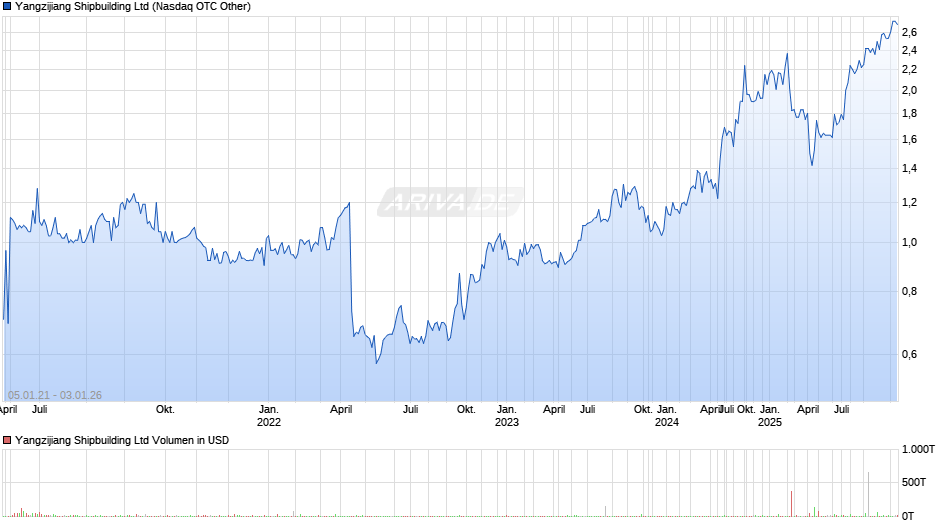Click the 'Jan.' label above 2025
This screenshot has width=940, height=526.
(x=770, y=409)
